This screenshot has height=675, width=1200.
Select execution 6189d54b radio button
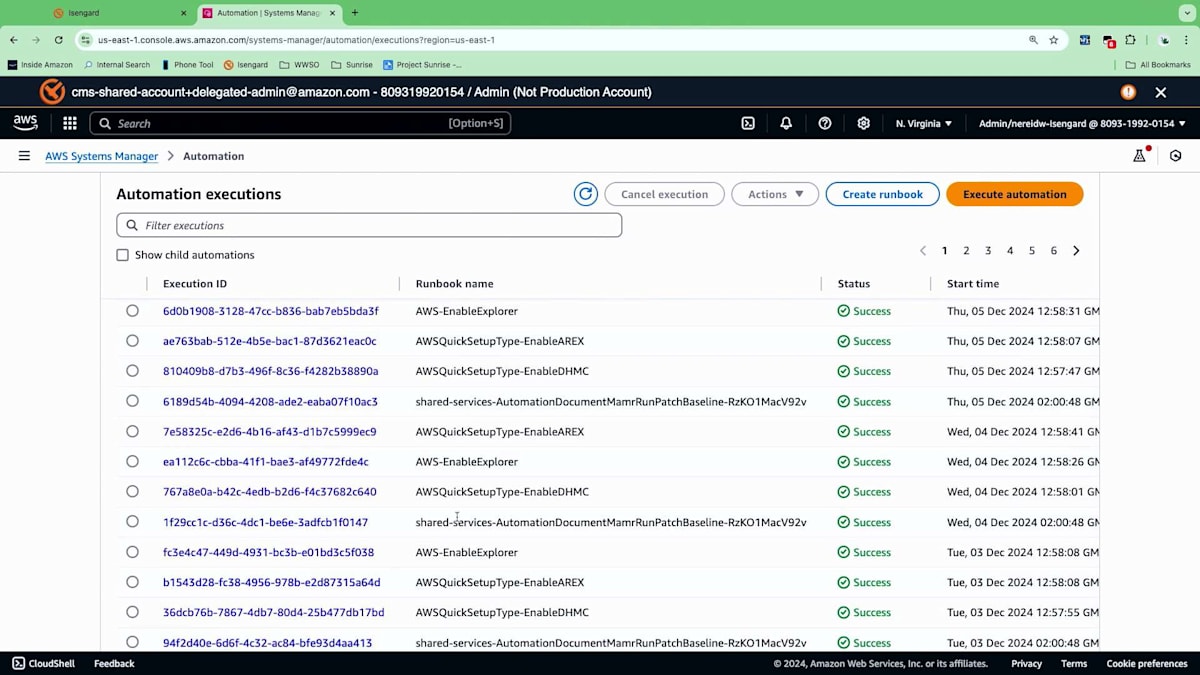pyautogui.click(x=132, y=401)
